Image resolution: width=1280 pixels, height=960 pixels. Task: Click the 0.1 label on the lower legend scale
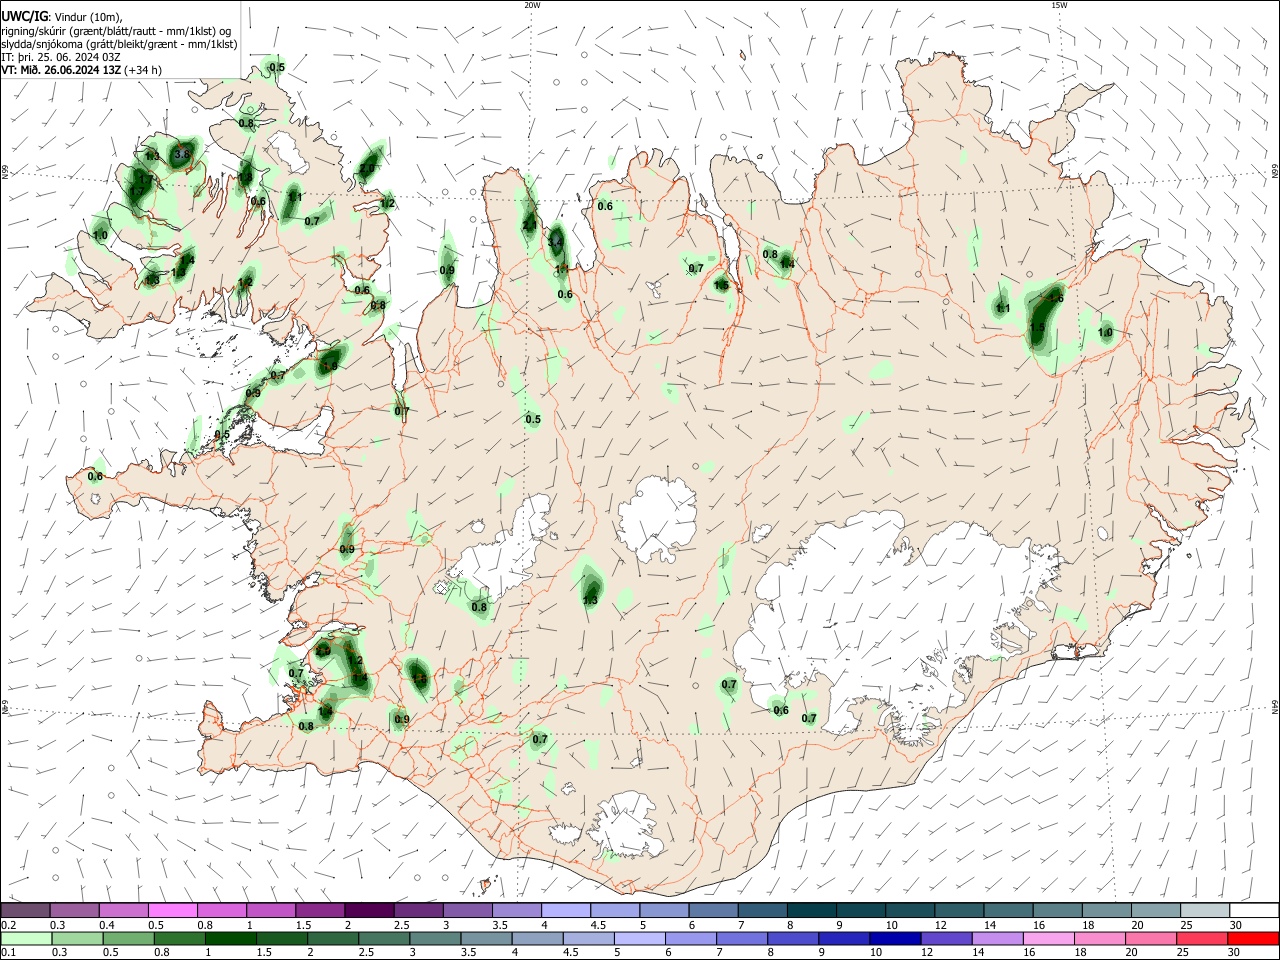click(x=9, y=953)
